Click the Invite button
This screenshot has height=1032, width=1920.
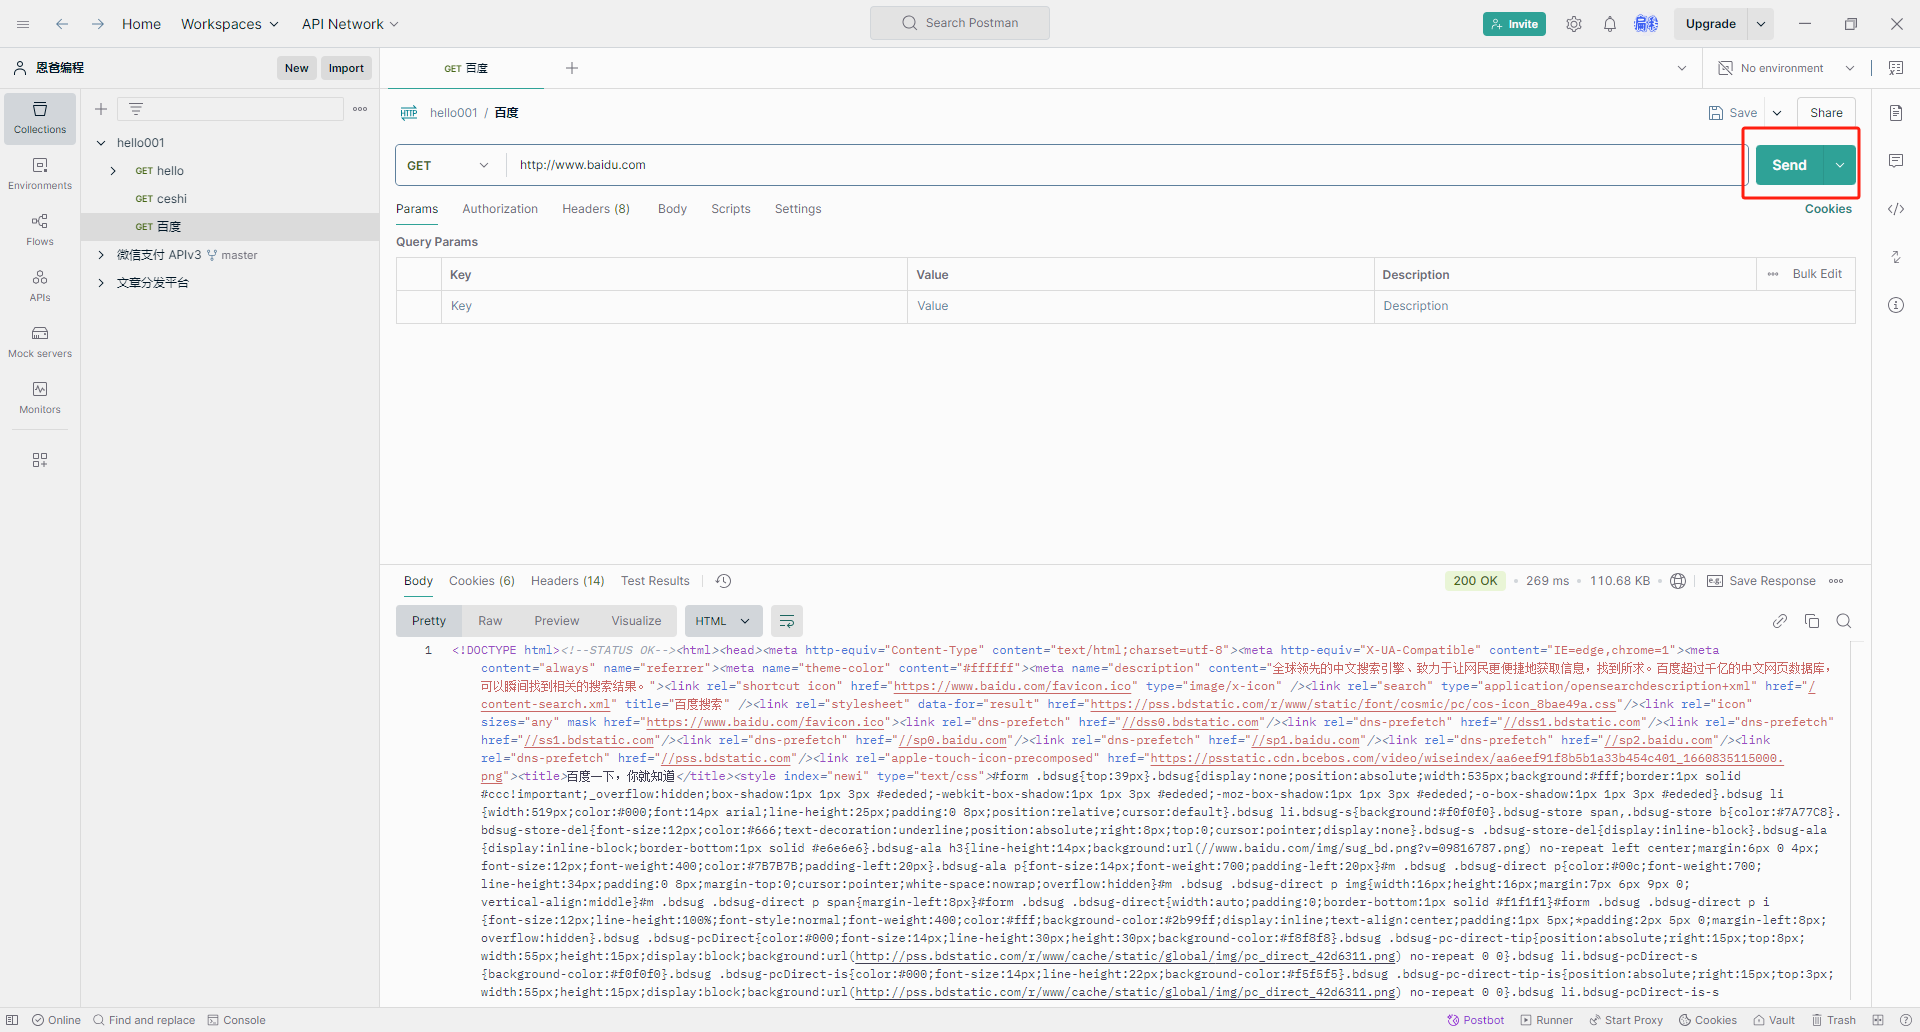point(1514,24)
